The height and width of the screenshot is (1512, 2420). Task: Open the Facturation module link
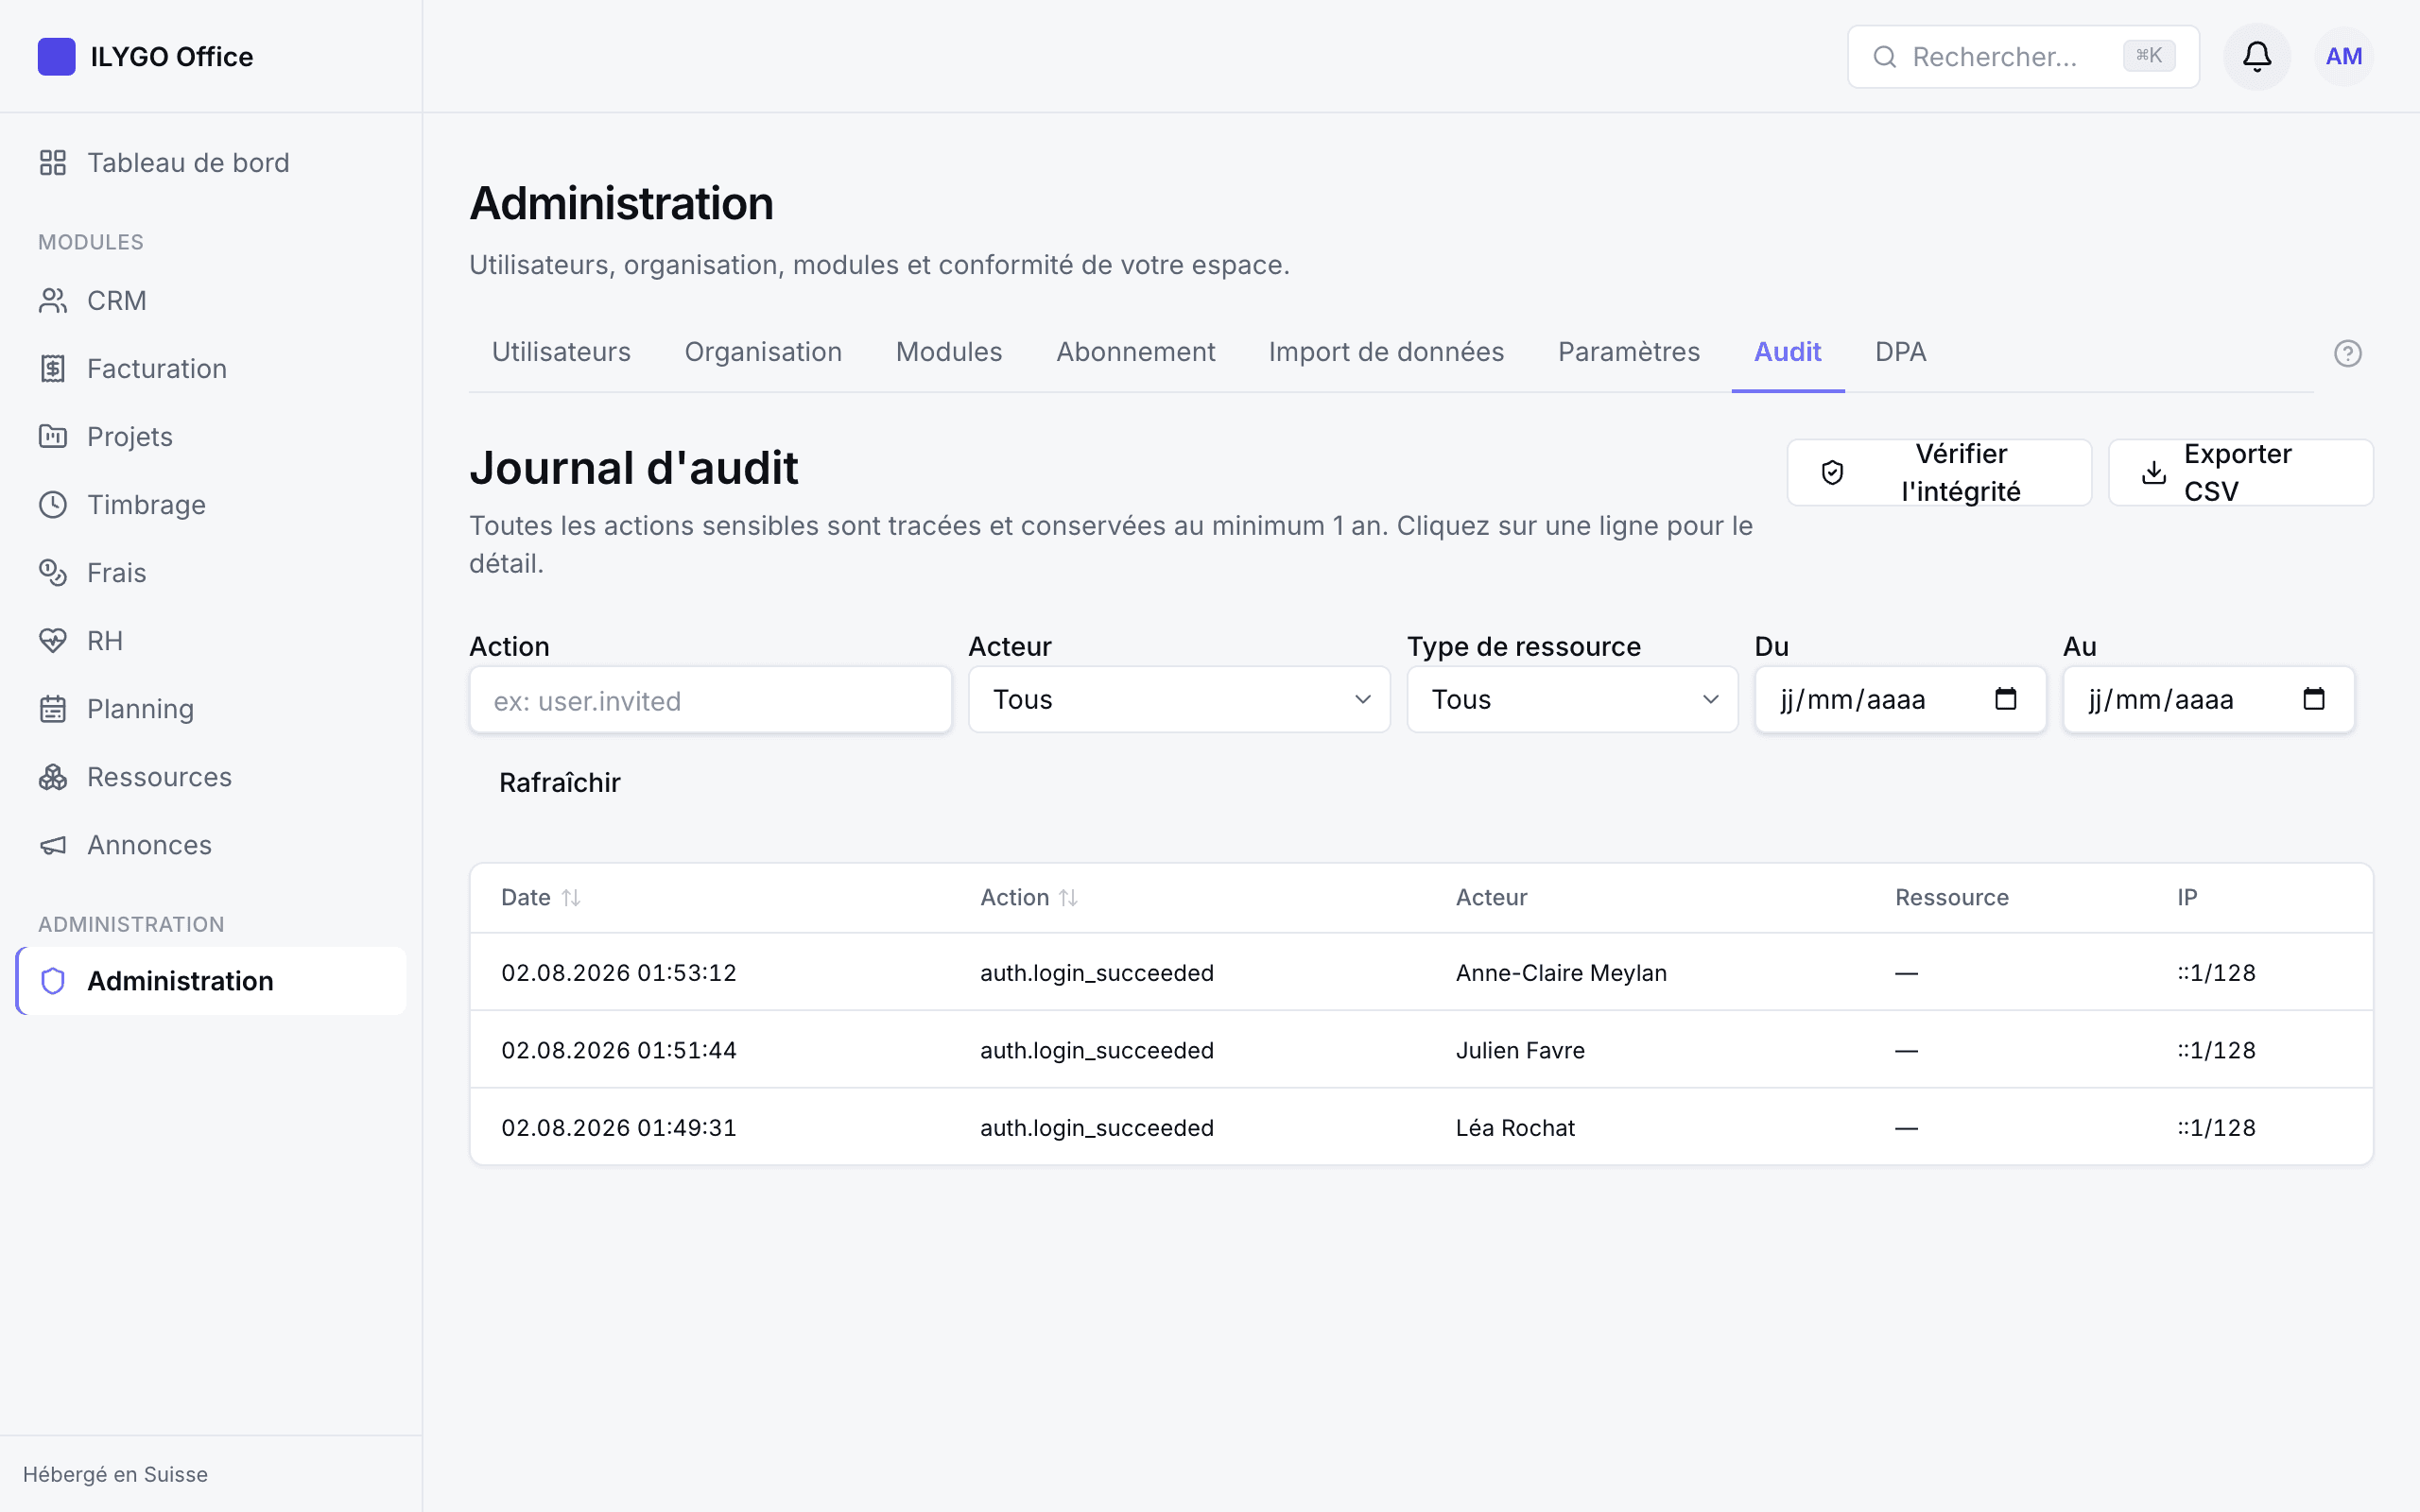tap(211, 368)
